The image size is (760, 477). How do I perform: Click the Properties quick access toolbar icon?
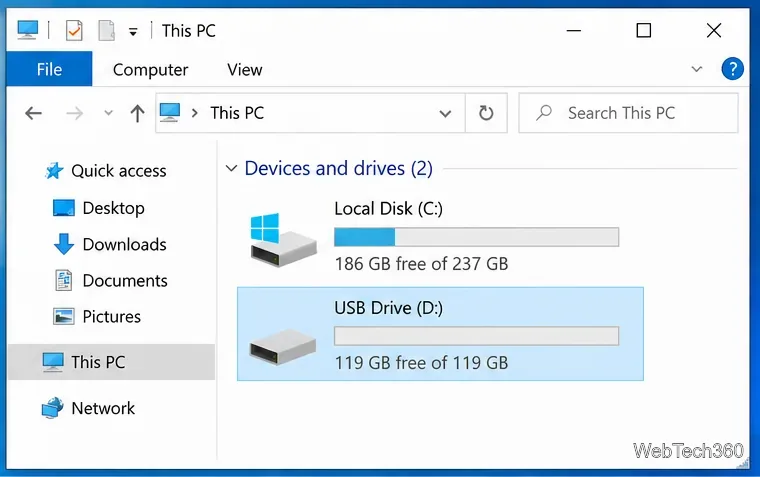[x=74, y=31]
